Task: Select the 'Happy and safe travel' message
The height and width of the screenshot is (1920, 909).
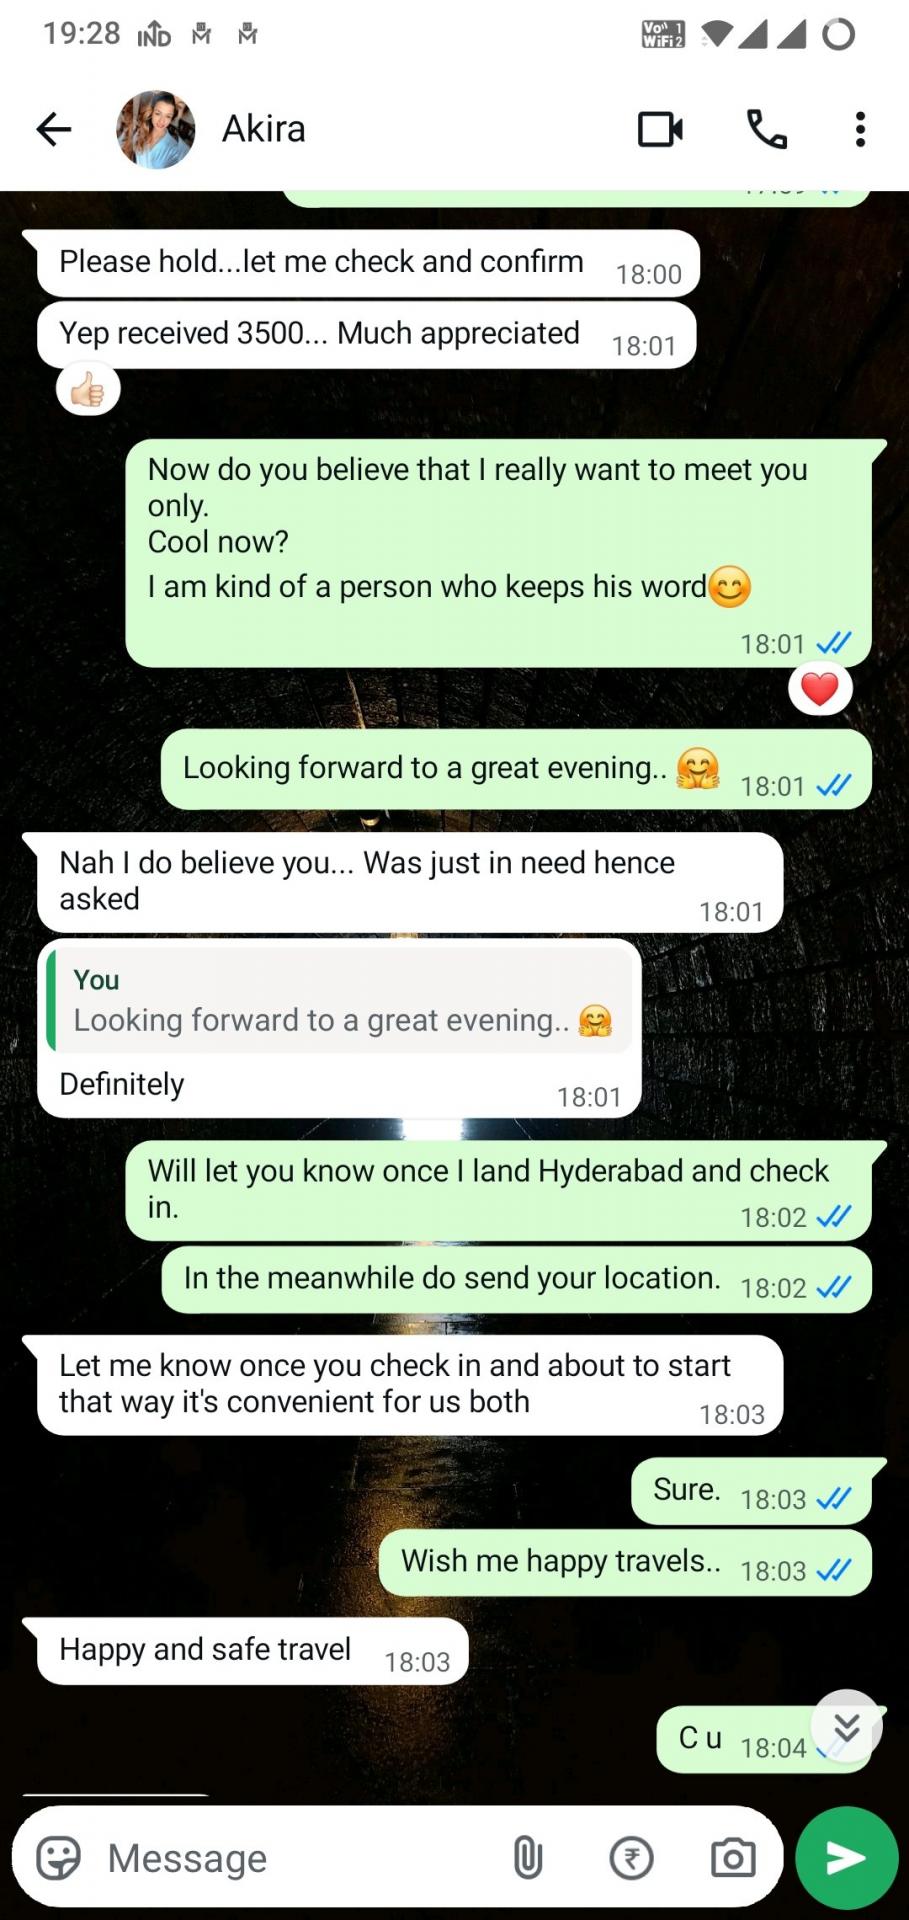Action: (252, 1651)
